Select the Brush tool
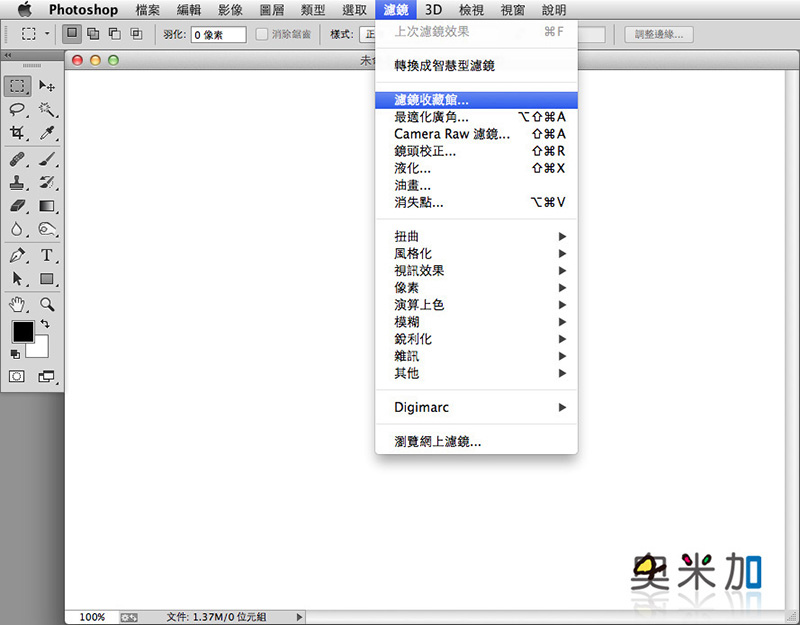The height and width of the screenshot is (625, 800). point(47,160)
